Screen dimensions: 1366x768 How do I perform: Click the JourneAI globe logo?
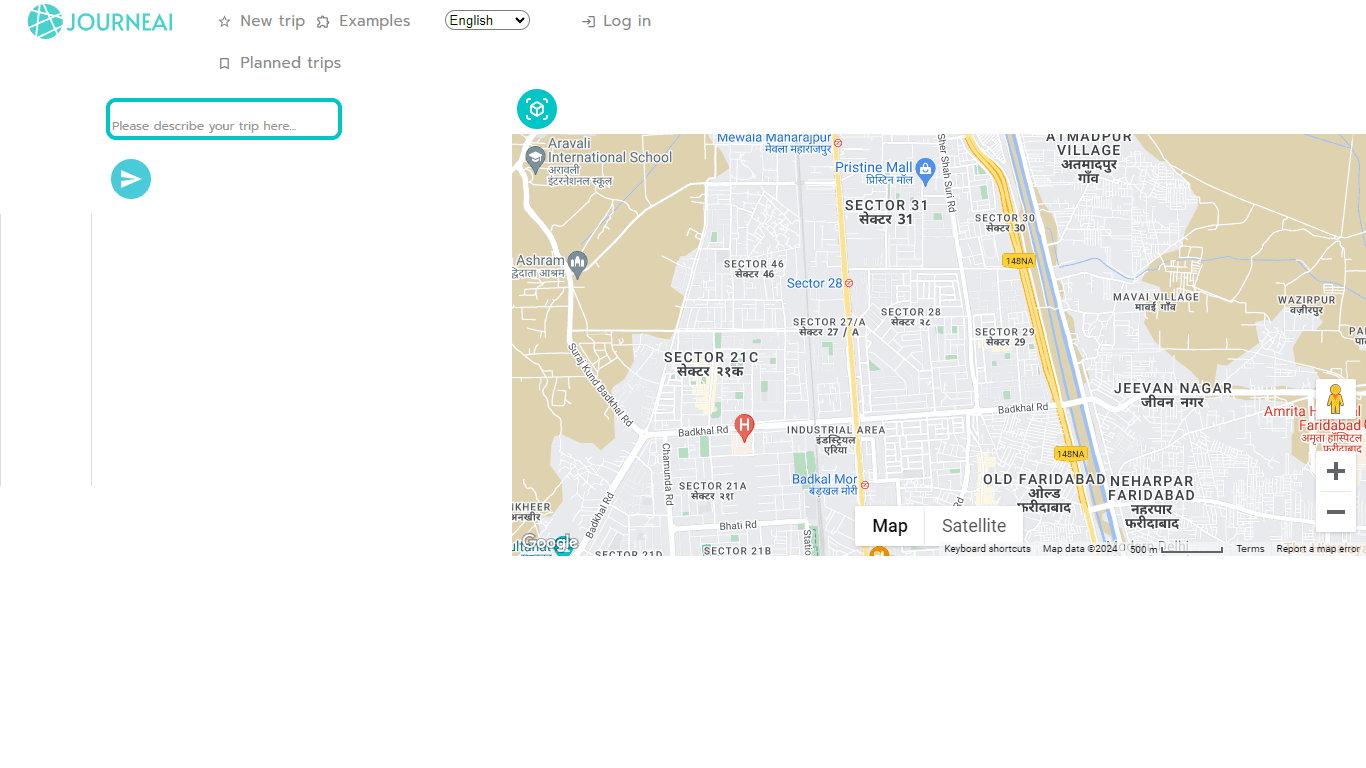point(45,21)
